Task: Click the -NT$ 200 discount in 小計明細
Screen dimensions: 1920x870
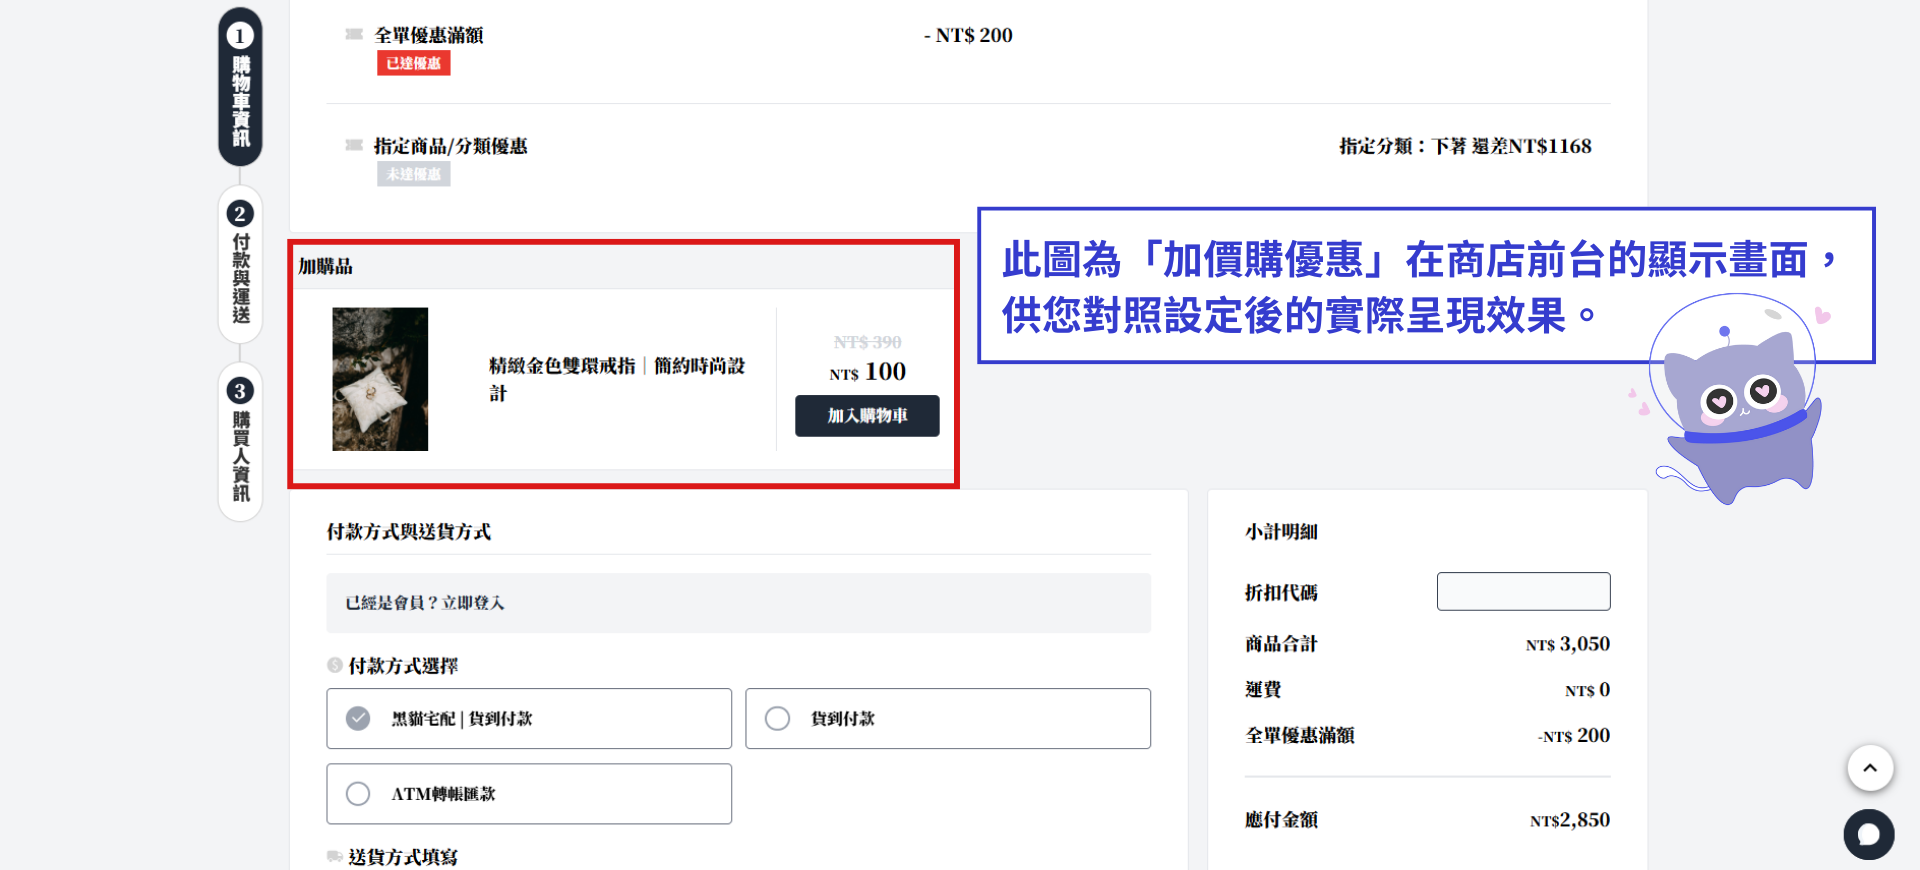Action: pos(1574,736)
